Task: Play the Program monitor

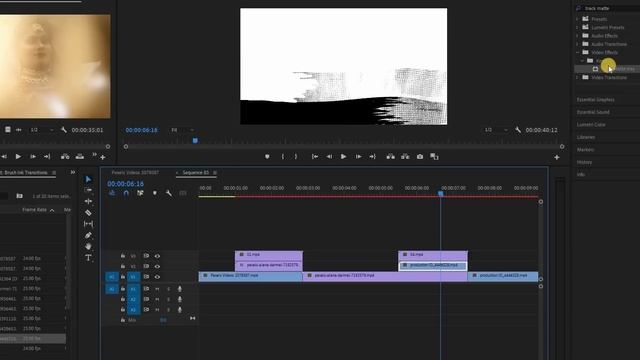Action: coord(343,157)
